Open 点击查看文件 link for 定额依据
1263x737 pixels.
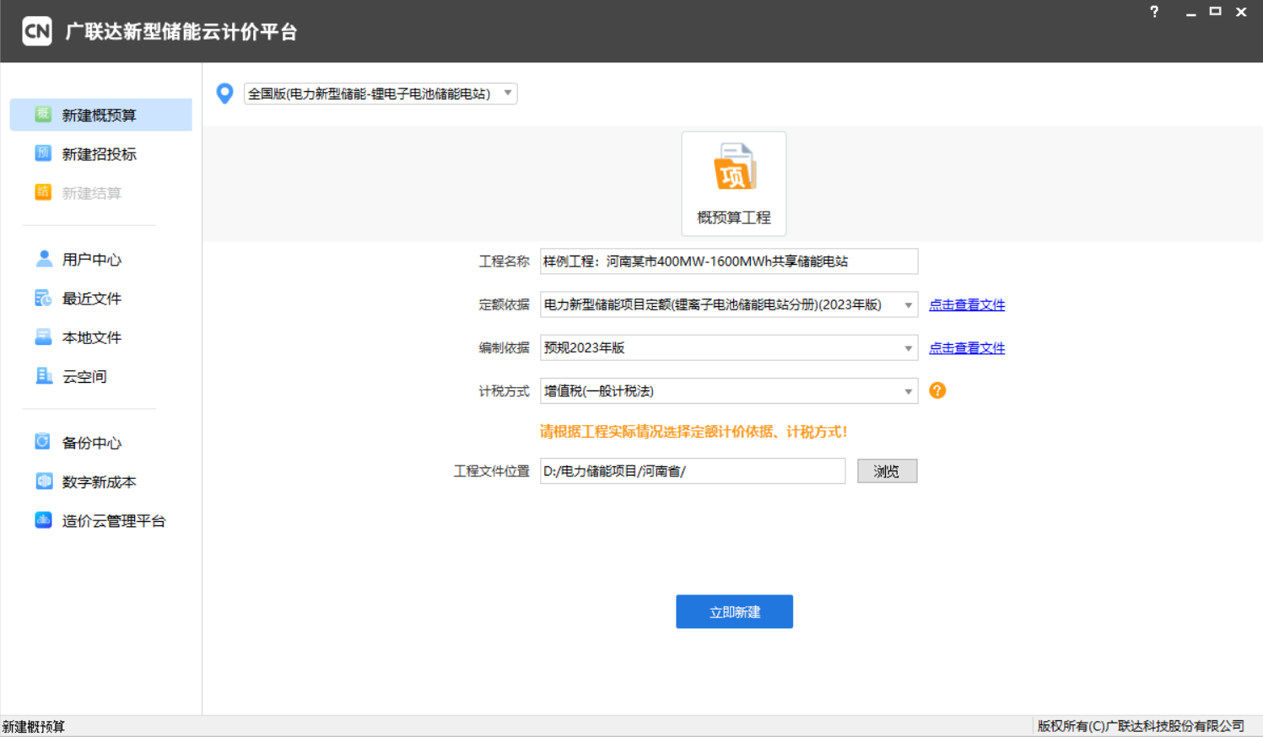click(967, 305)
